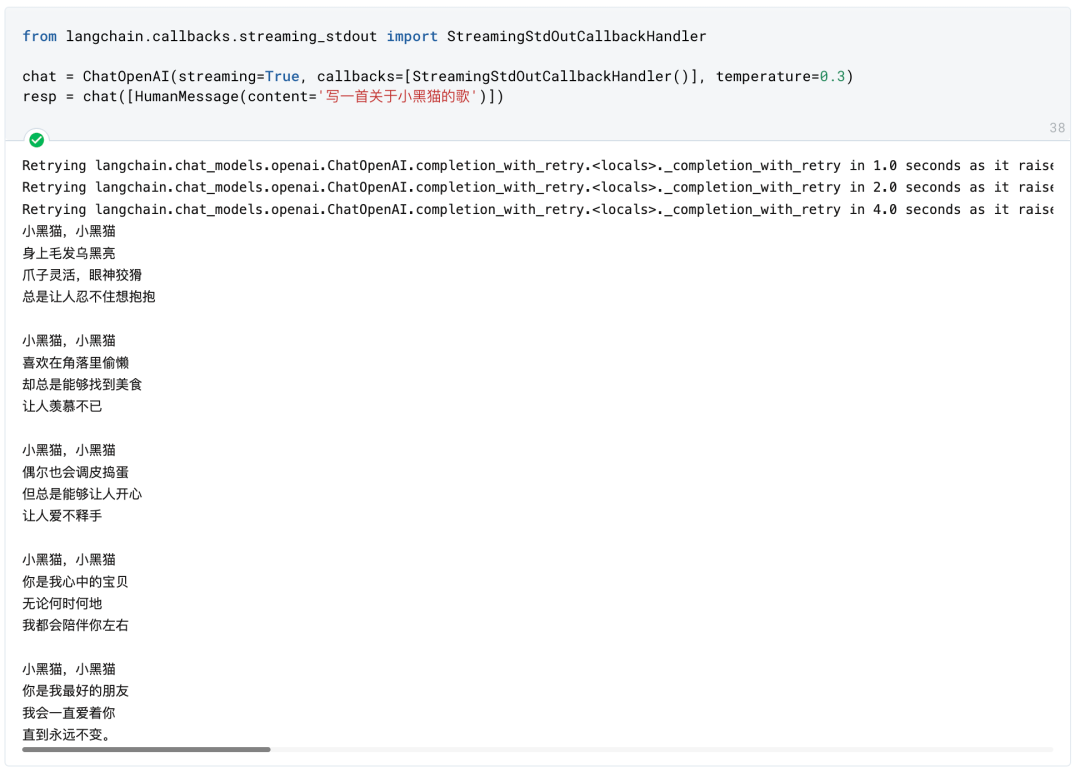Click the output line '但总是能够让人开心'

click(82, 494)
